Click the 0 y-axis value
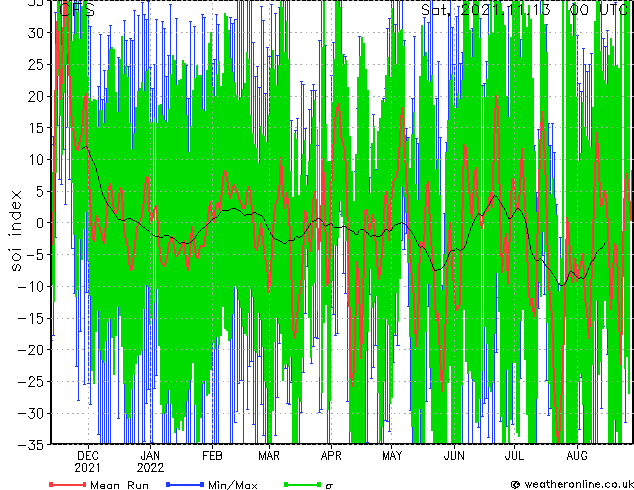 (x=40, y=223)
